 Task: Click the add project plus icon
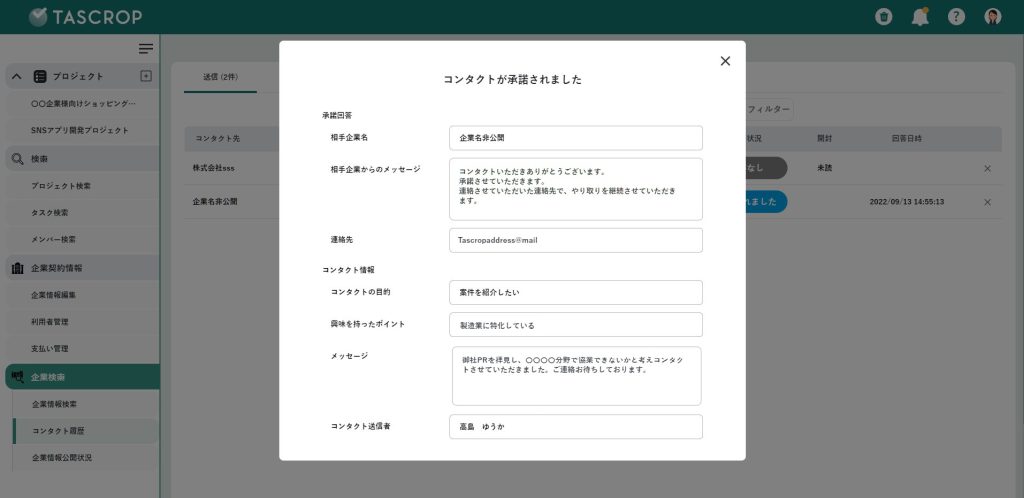coord(146,76)
